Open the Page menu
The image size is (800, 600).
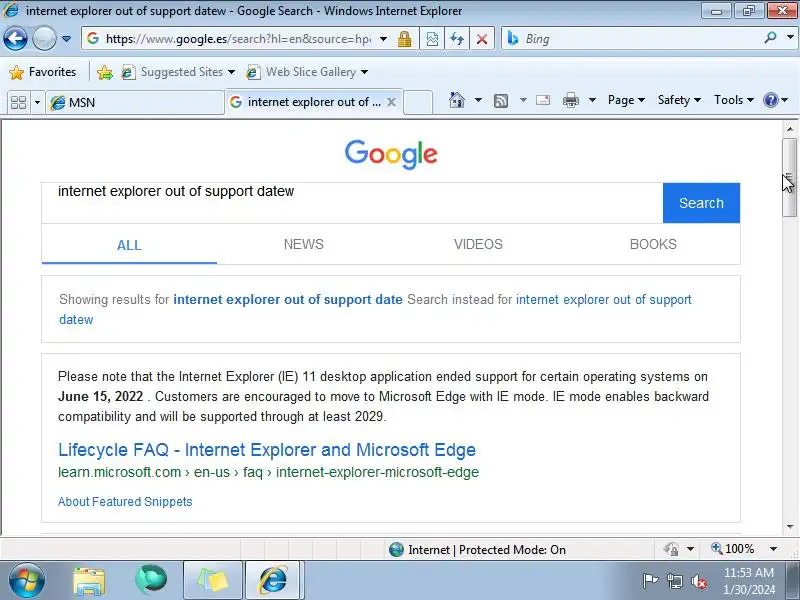tap(626, 100)
